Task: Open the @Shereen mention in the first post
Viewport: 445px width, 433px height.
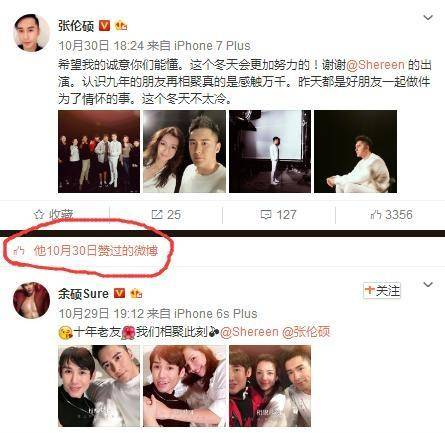Action: (x=376, y=64)
